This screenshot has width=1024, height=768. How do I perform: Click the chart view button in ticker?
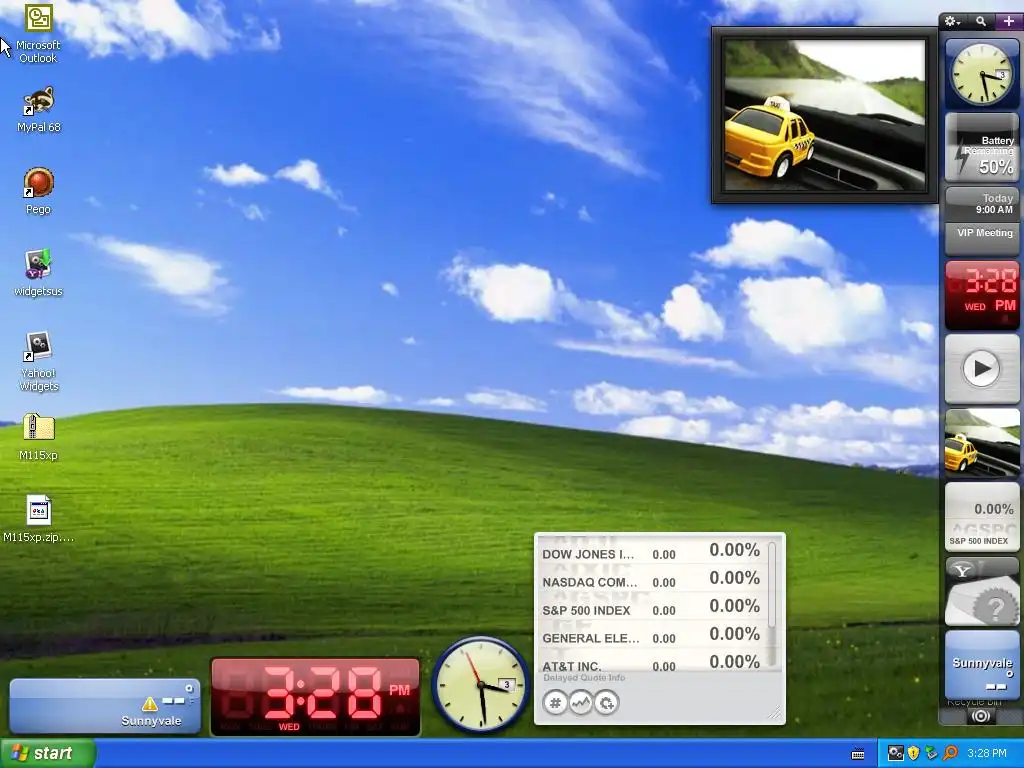[x=581, y=703]
